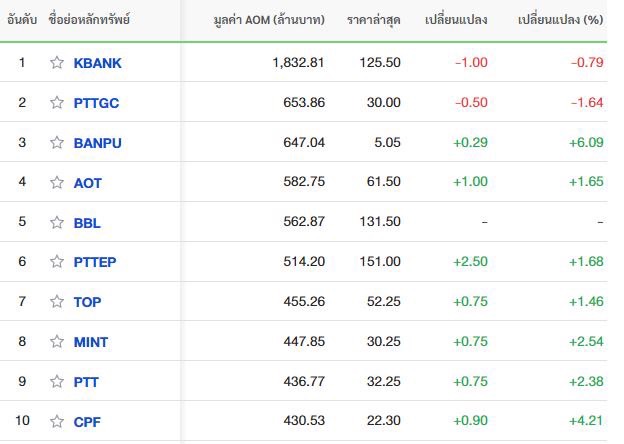Viewport: 624px width, 444px height.
Task: Toggle favorite star for KBANK
Action: click(57, 62)
